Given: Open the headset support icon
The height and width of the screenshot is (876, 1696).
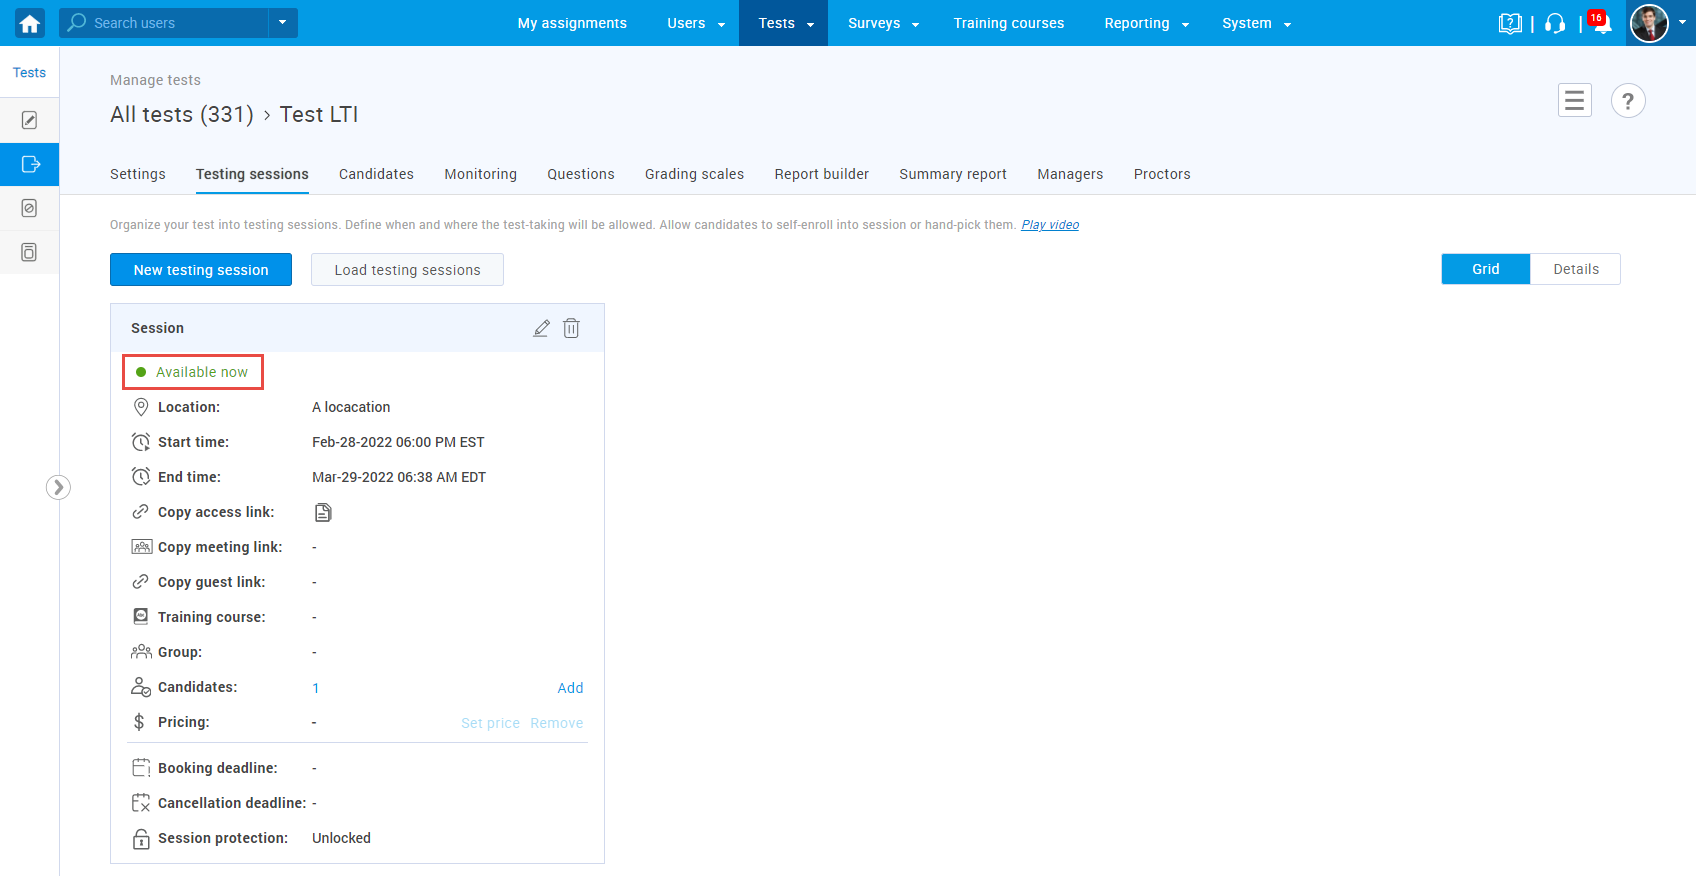Looking at the screenshot, I should click(x=1555, y=23).
